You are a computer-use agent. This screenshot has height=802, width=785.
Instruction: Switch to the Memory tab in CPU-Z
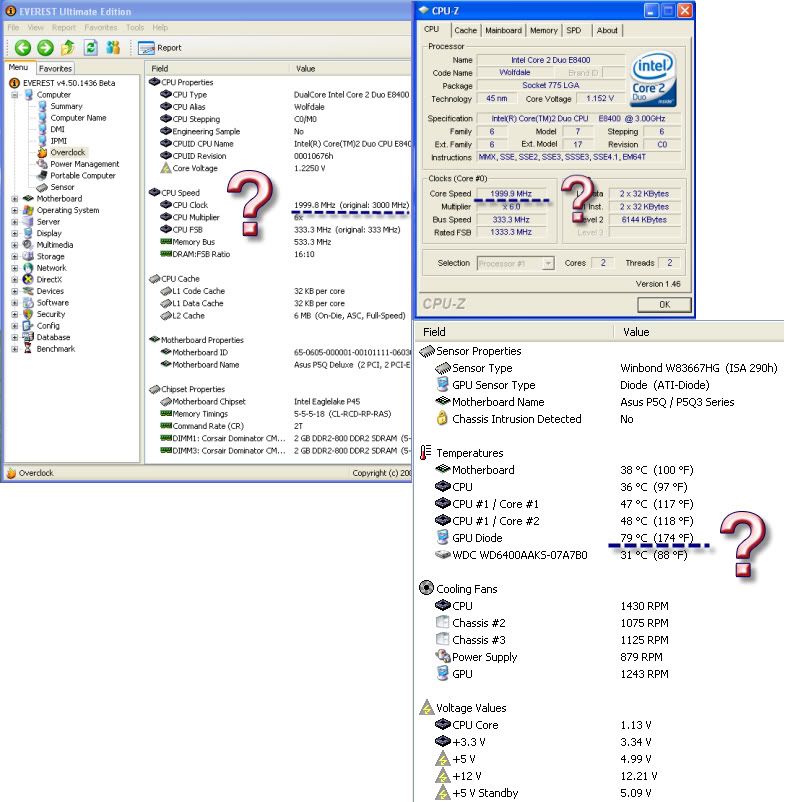pyautogui.click(x=544, y=31)
